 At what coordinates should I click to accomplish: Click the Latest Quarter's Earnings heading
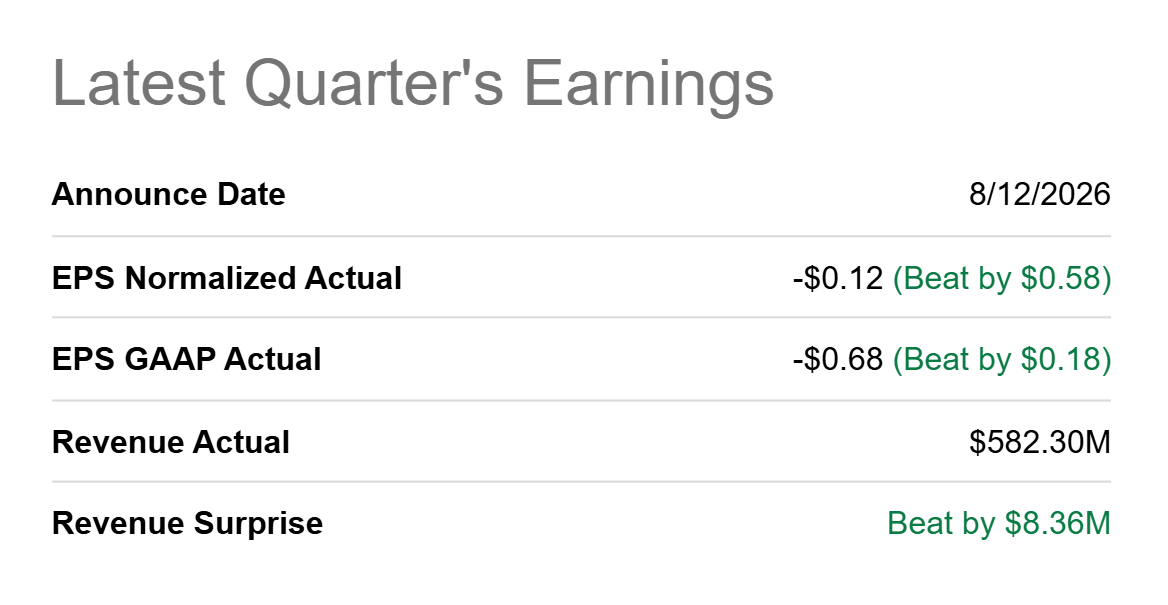tap(413, 83)
